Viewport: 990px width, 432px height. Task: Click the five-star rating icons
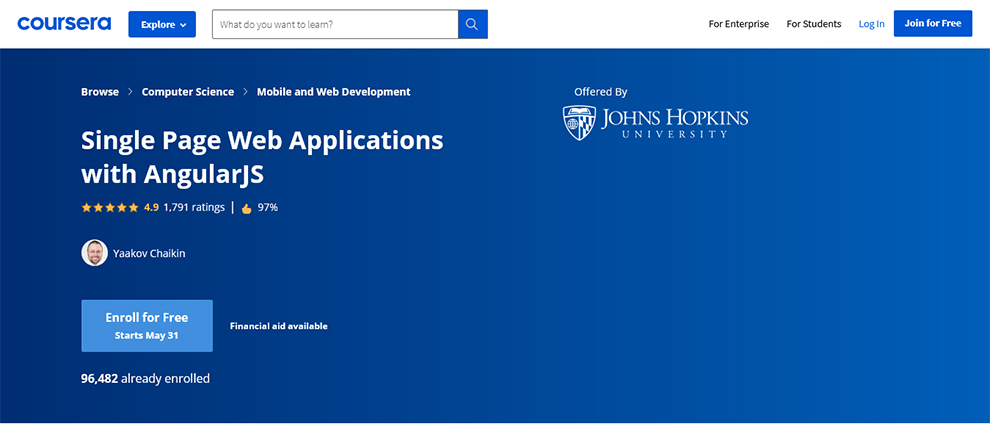(x=110, y=207)
